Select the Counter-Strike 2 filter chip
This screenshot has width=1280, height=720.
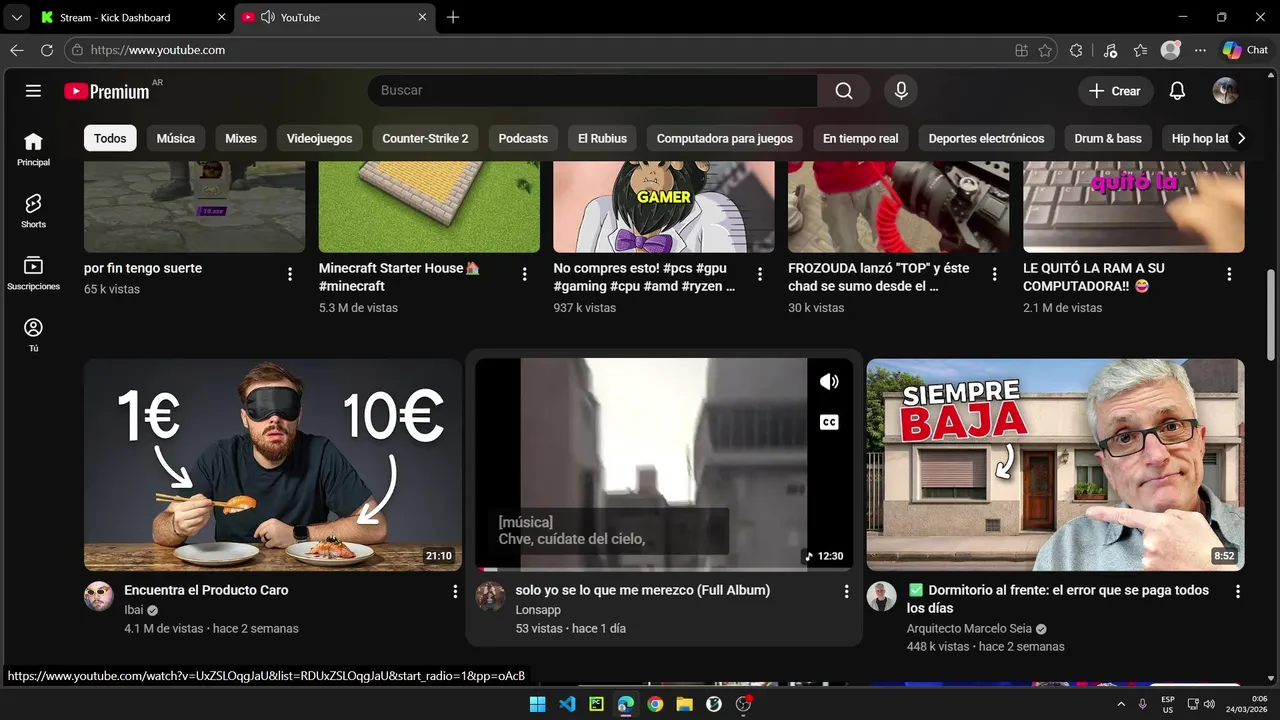[x=425, y=138]
